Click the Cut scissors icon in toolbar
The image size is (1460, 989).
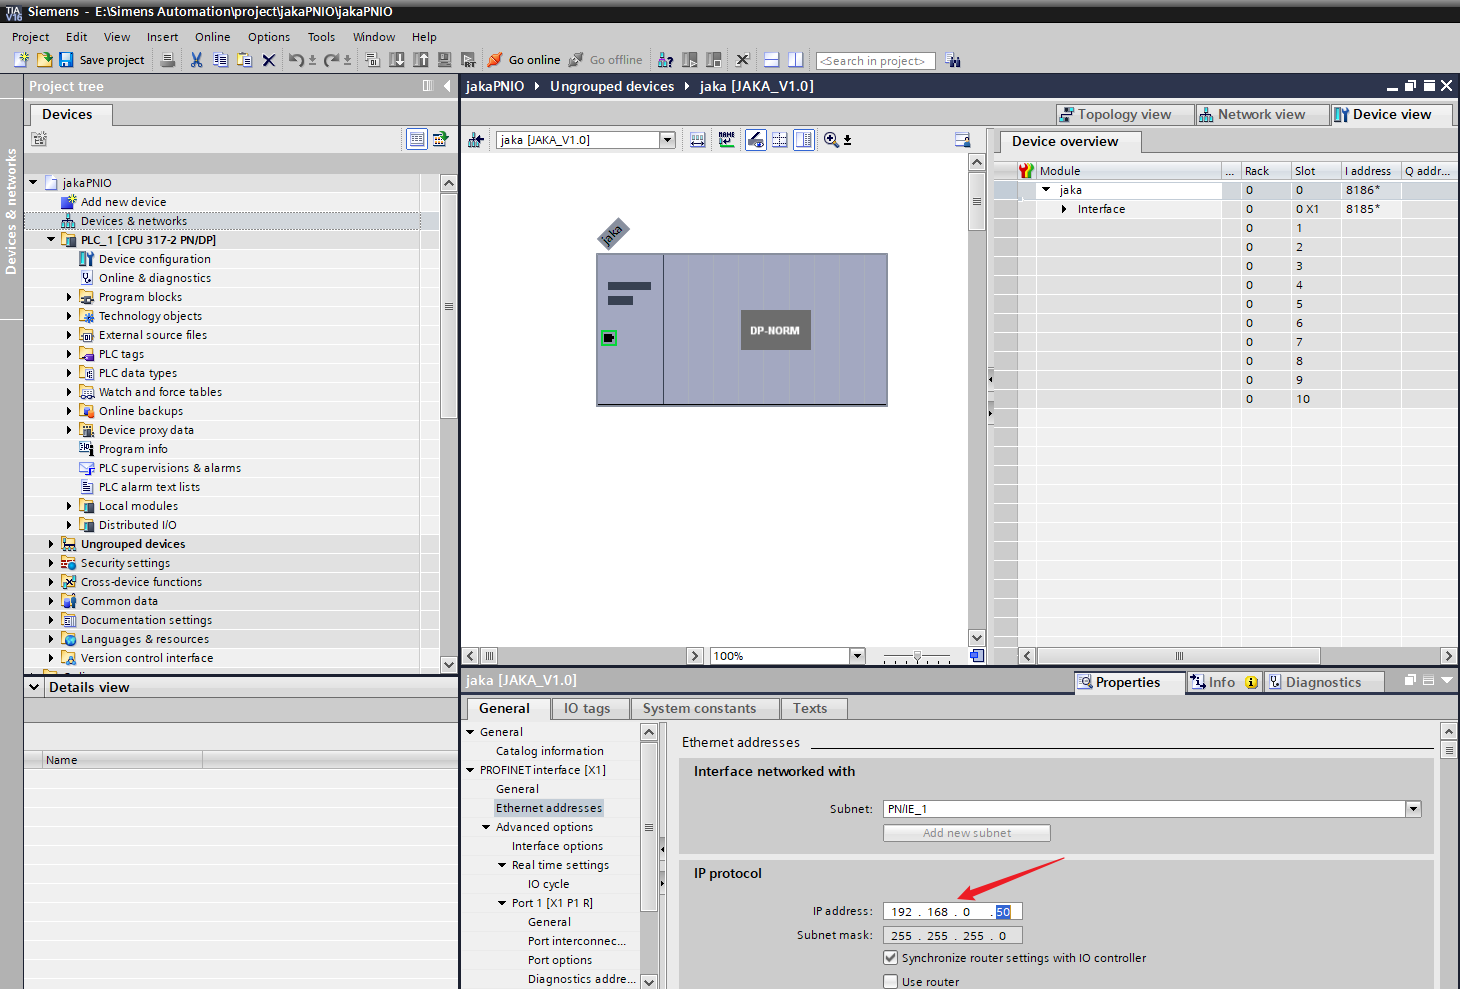coord(196,60)
